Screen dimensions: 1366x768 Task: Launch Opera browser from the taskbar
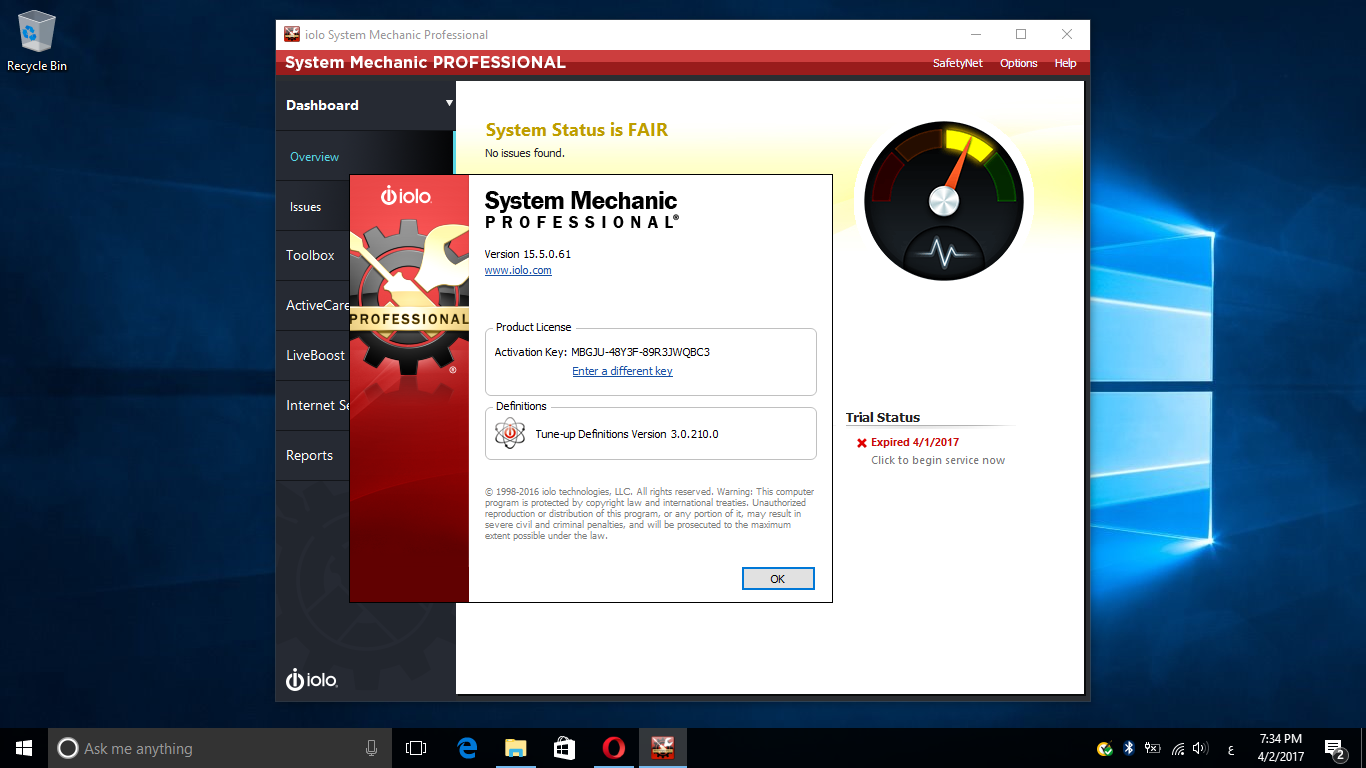614,748
